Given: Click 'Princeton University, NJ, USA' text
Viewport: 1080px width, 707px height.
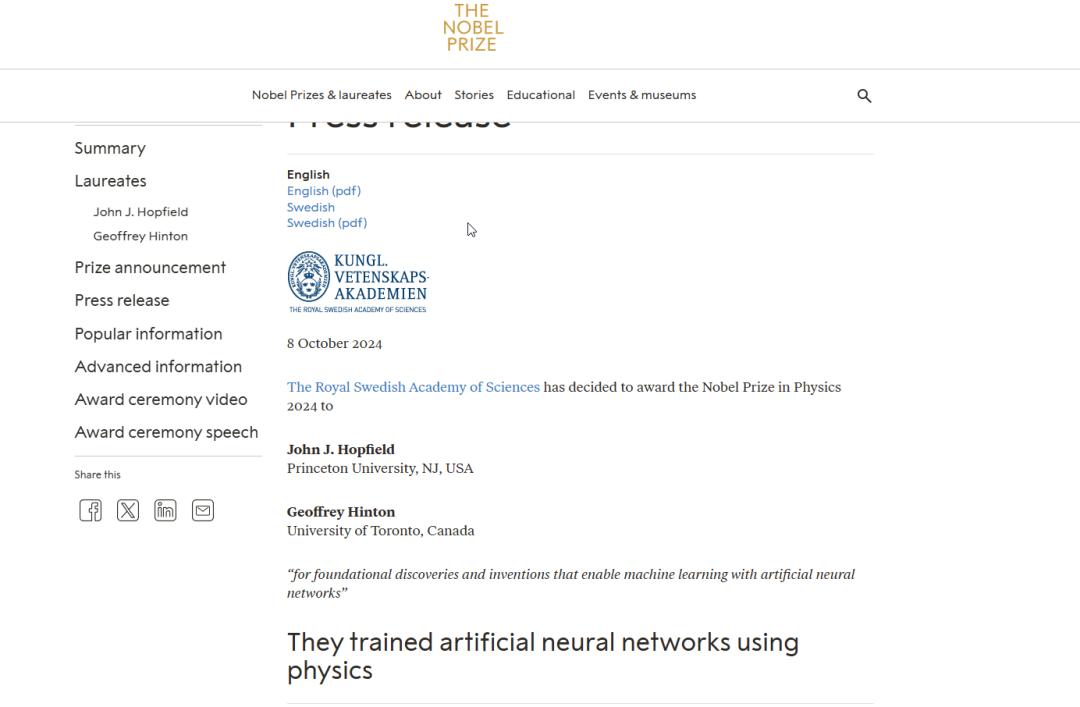Looking at the screenshot, I should (380, 469).
